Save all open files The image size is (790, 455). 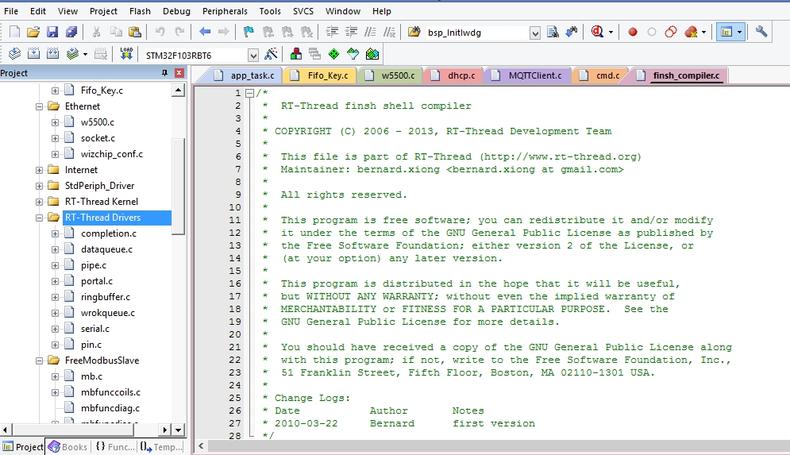pos(71,32)
